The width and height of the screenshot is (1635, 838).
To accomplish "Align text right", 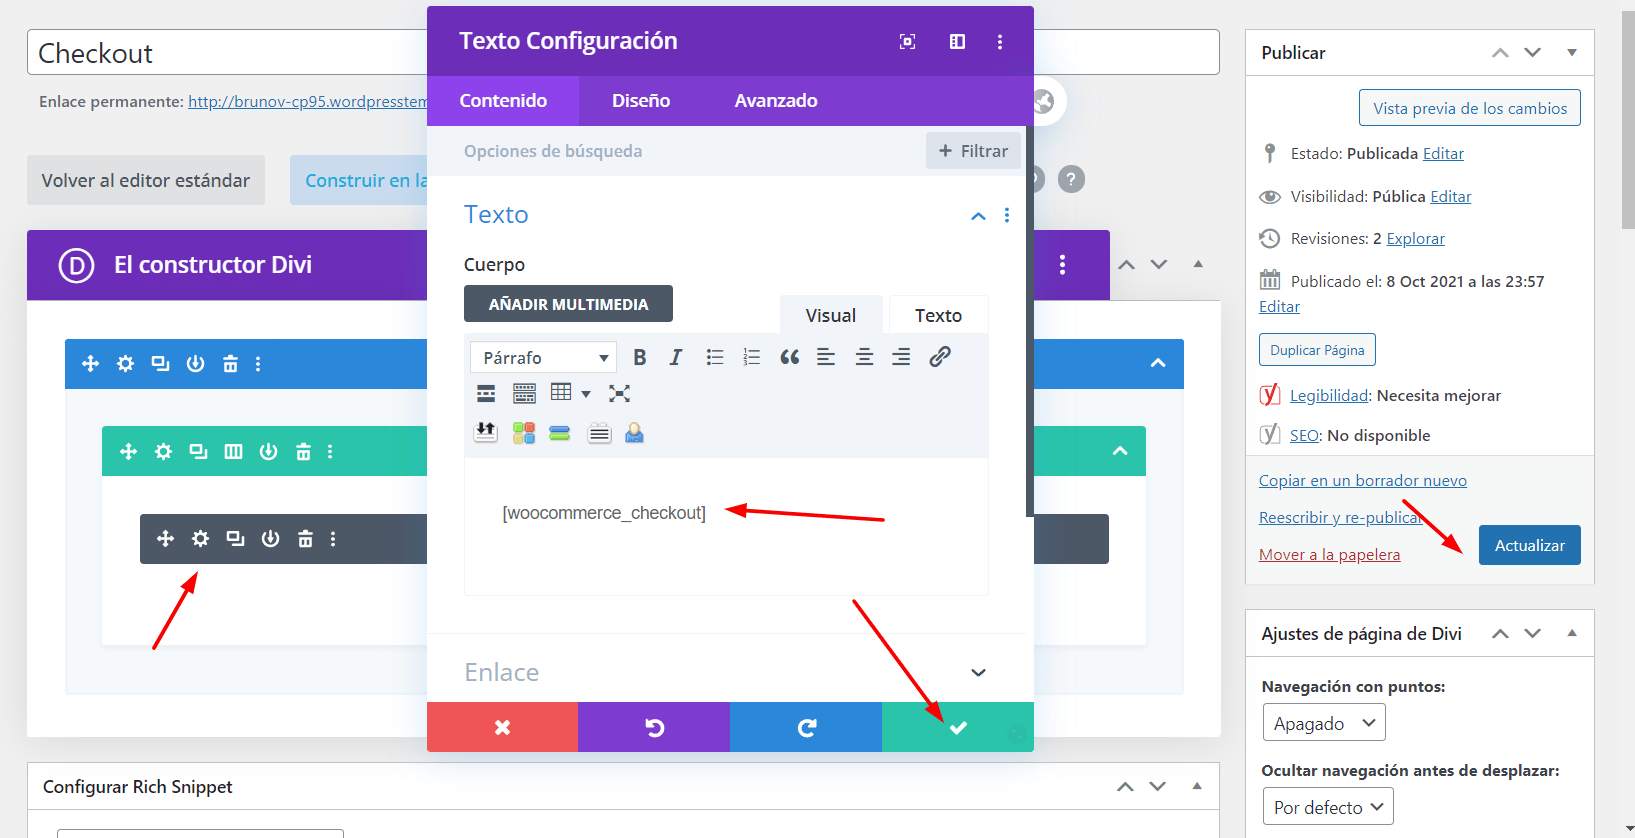I will 901,357.
